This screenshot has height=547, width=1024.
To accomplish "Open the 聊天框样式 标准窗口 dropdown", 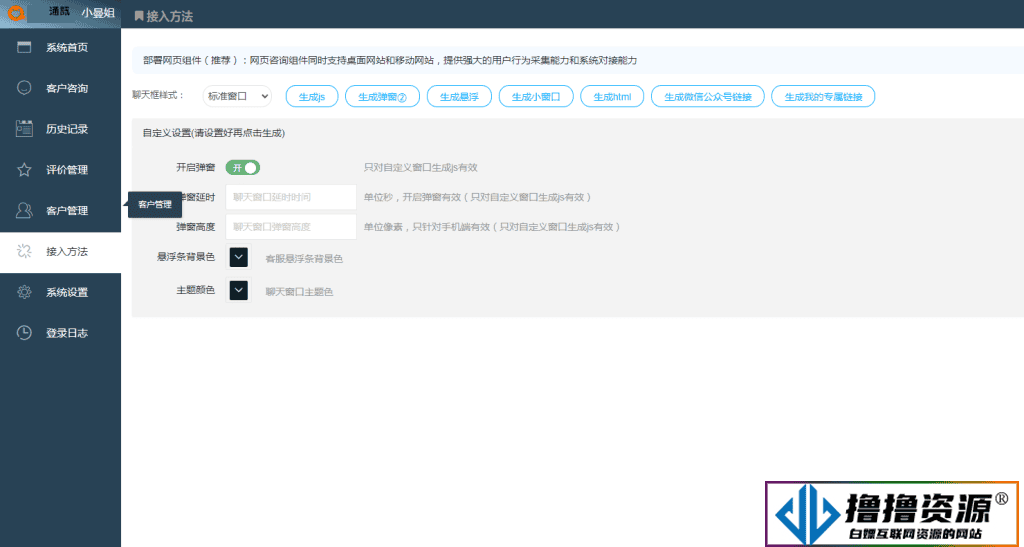I will click(237, 96).
